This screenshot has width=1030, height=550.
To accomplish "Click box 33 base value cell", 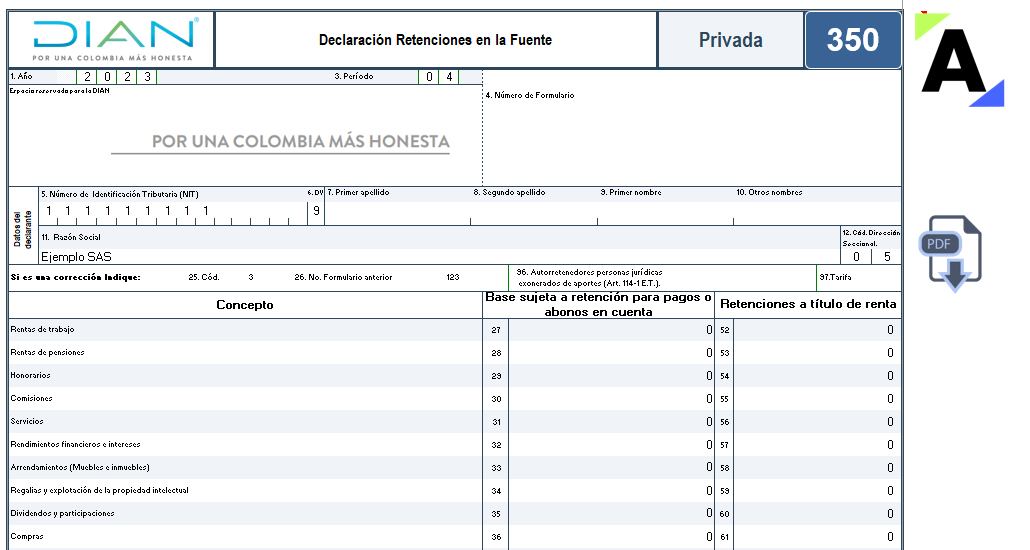I will coord(612,468).
